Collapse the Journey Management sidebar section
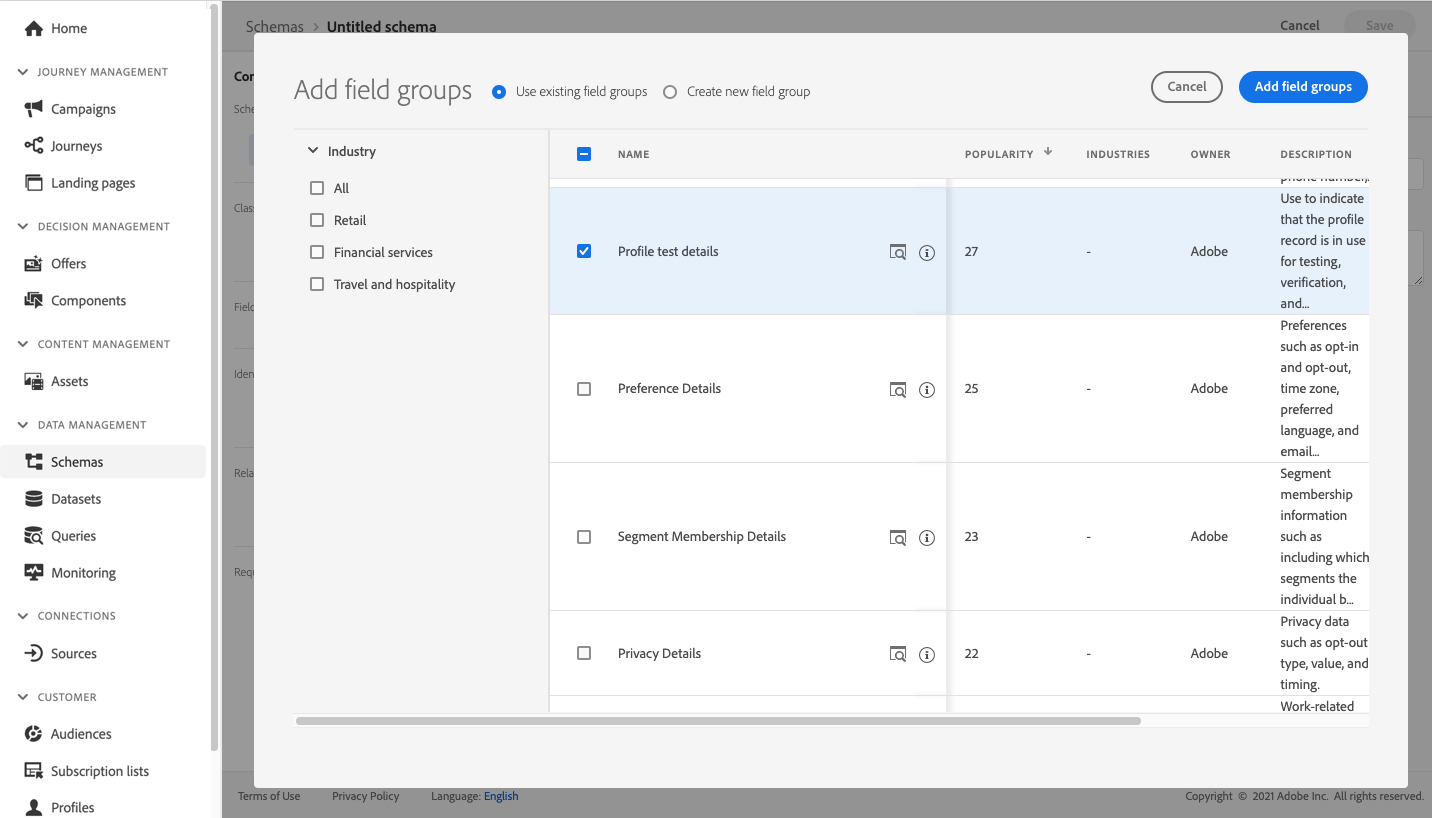 click(x=23, y=72)
